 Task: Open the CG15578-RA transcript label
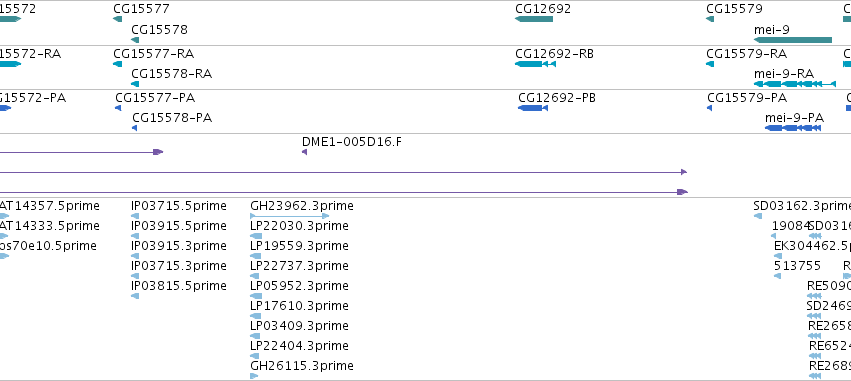172,73
